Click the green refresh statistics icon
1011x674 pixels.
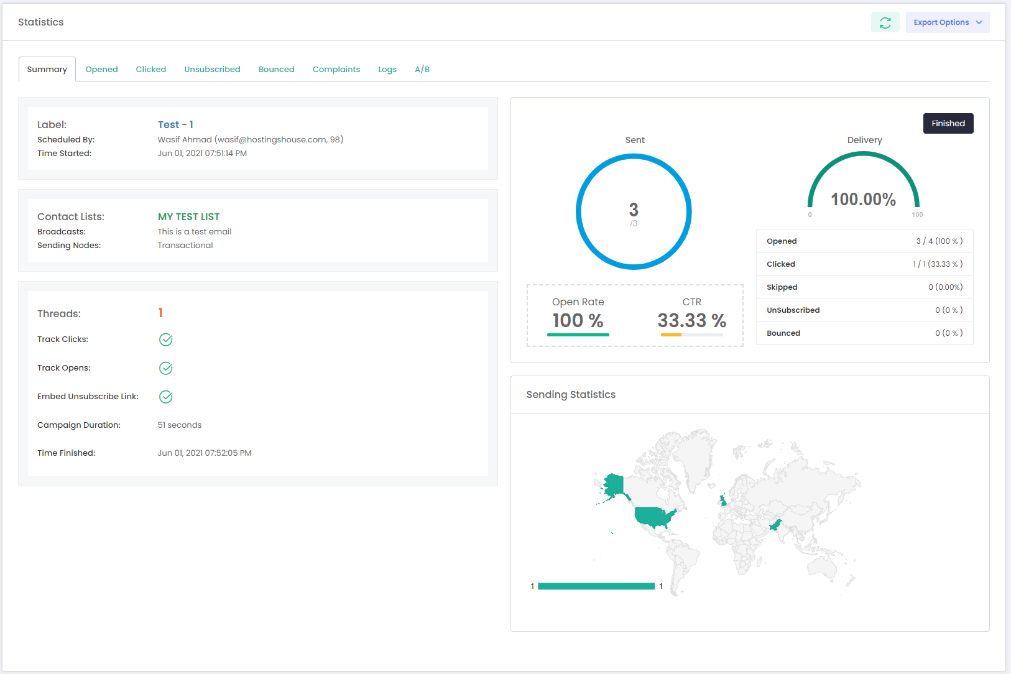click(885, 23)
